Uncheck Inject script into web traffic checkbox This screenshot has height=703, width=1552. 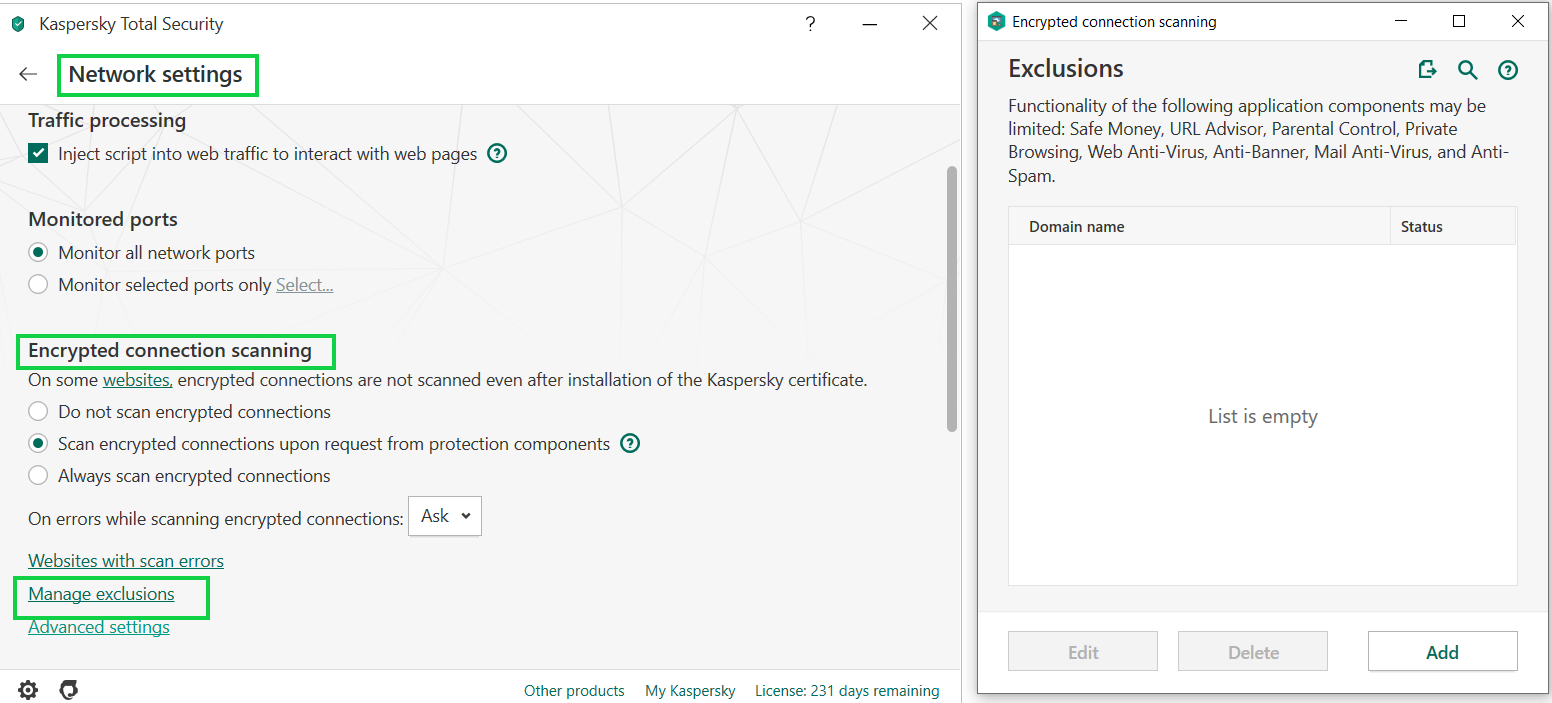point(38,154)
